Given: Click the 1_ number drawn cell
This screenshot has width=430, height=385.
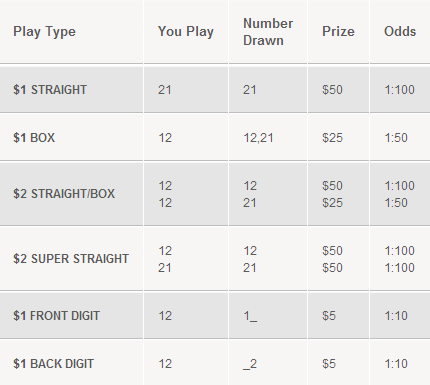Looking at the screenshot, I should point(250,316).
